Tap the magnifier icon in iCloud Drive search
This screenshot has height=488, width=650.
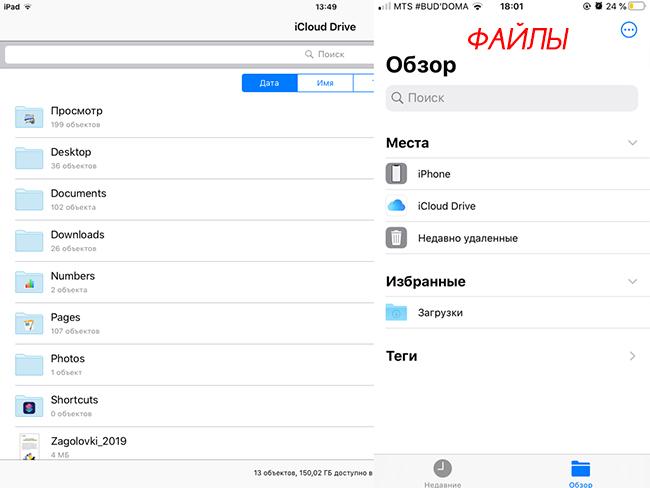pyautogui.click(x=309, y=54)
